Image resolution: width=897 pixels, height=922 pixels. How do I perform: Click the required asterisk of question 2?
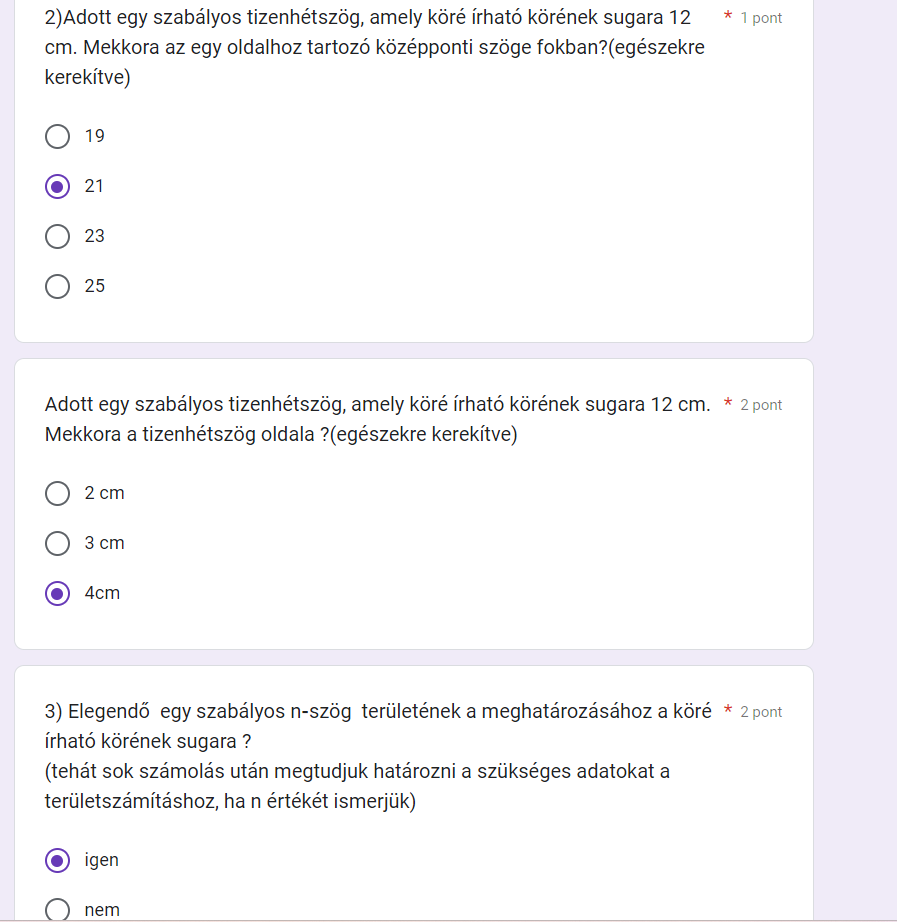(728, 16)
